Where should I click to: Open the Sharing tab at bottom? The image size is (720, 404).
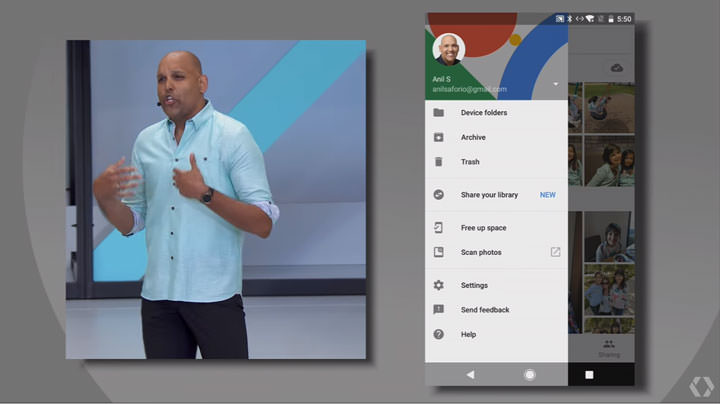coord(609,348)
